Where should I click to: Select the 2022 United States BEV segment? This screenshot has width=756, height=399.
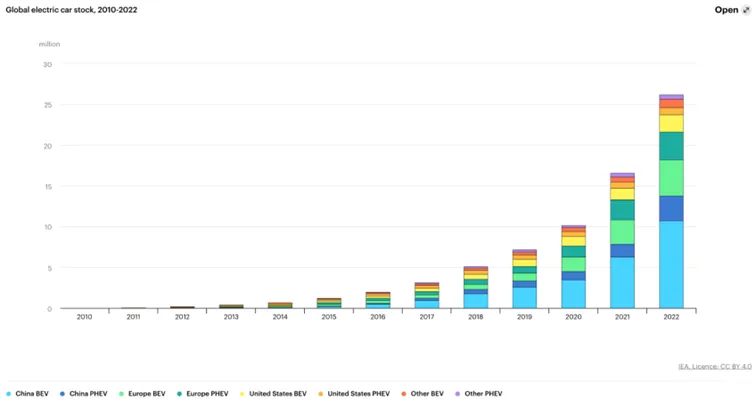[x=671, y=123]
